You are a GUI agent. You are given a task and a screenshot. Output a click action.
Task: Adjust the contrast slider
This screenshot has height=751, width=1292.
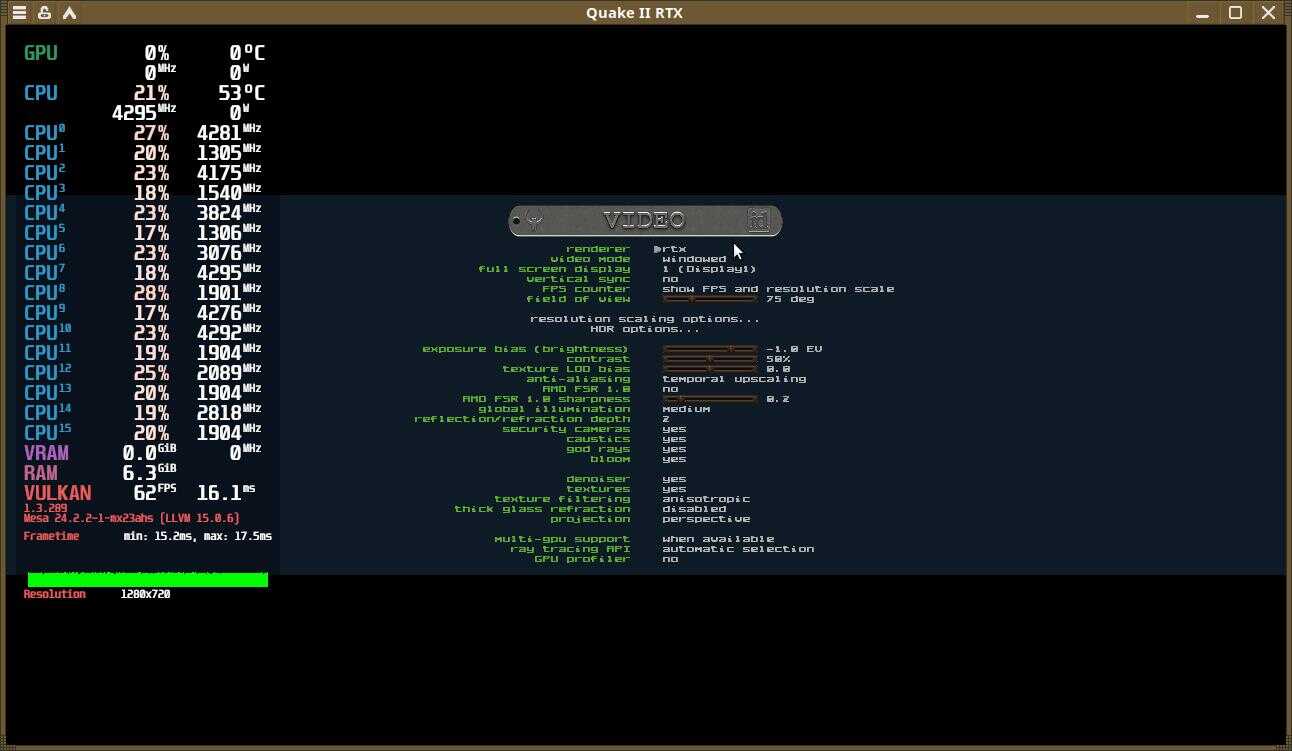(710, 359)
